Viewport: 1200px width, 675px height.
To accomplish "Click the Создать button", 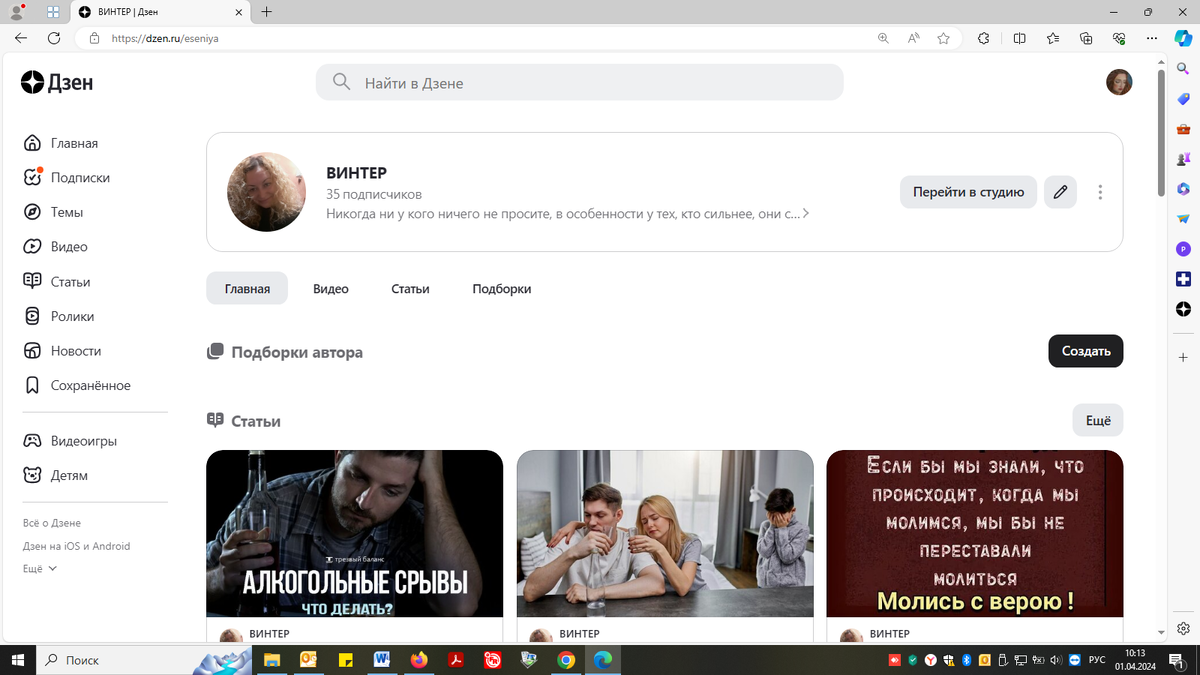I will click(x=1086, y=351).
